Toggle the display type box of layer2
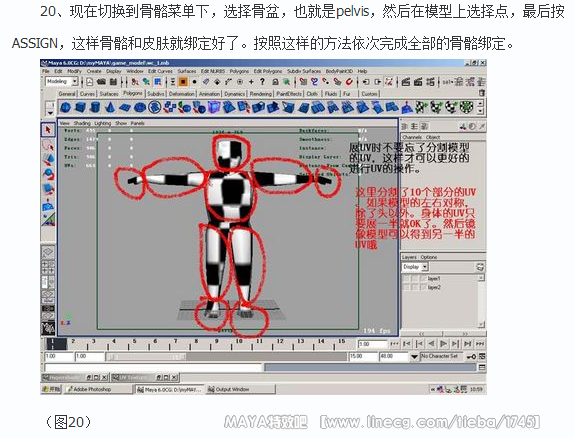This screenshot has width=574, height=439. (x=414, y=288)
